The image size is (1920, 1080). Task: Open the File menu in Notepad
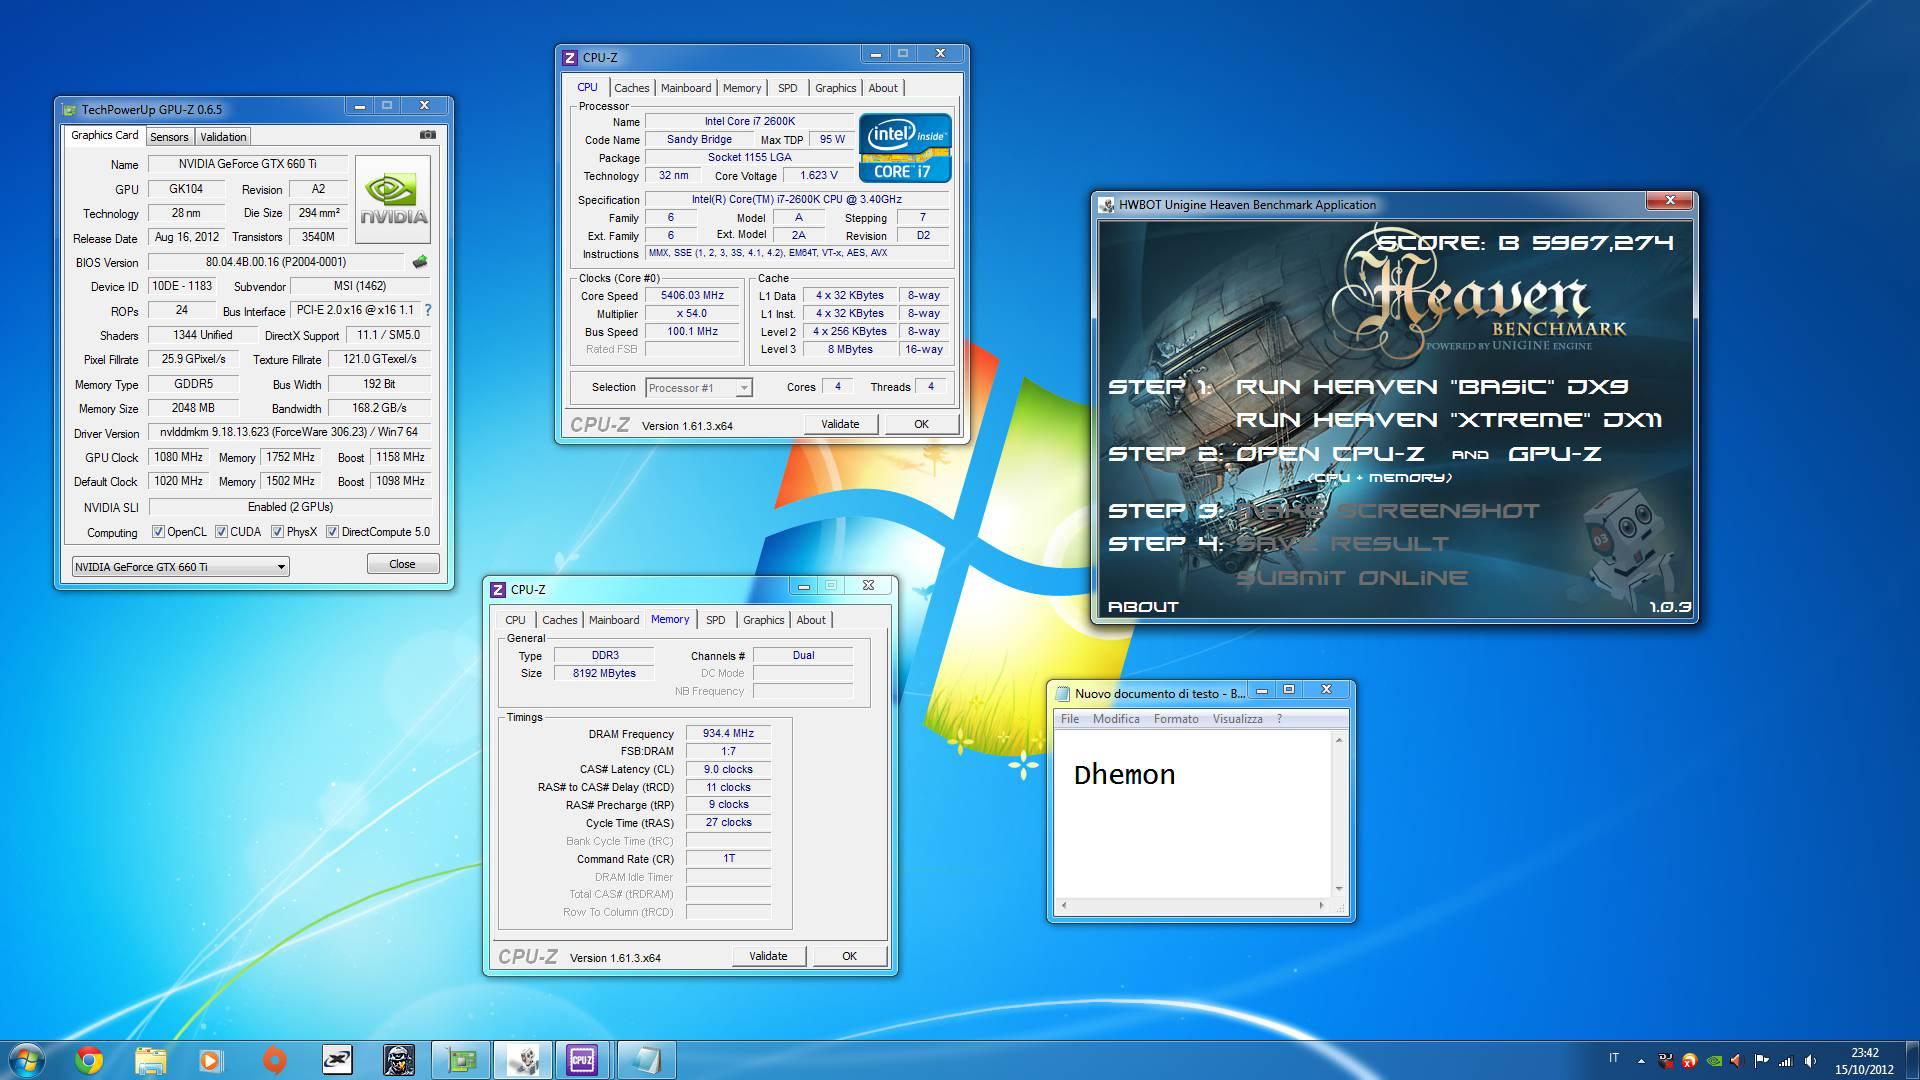point(1070,719)
